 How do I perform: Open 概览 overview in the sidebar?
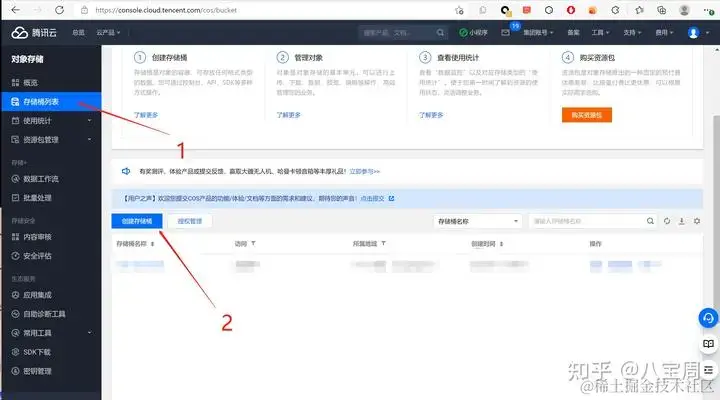coord(51,83)
